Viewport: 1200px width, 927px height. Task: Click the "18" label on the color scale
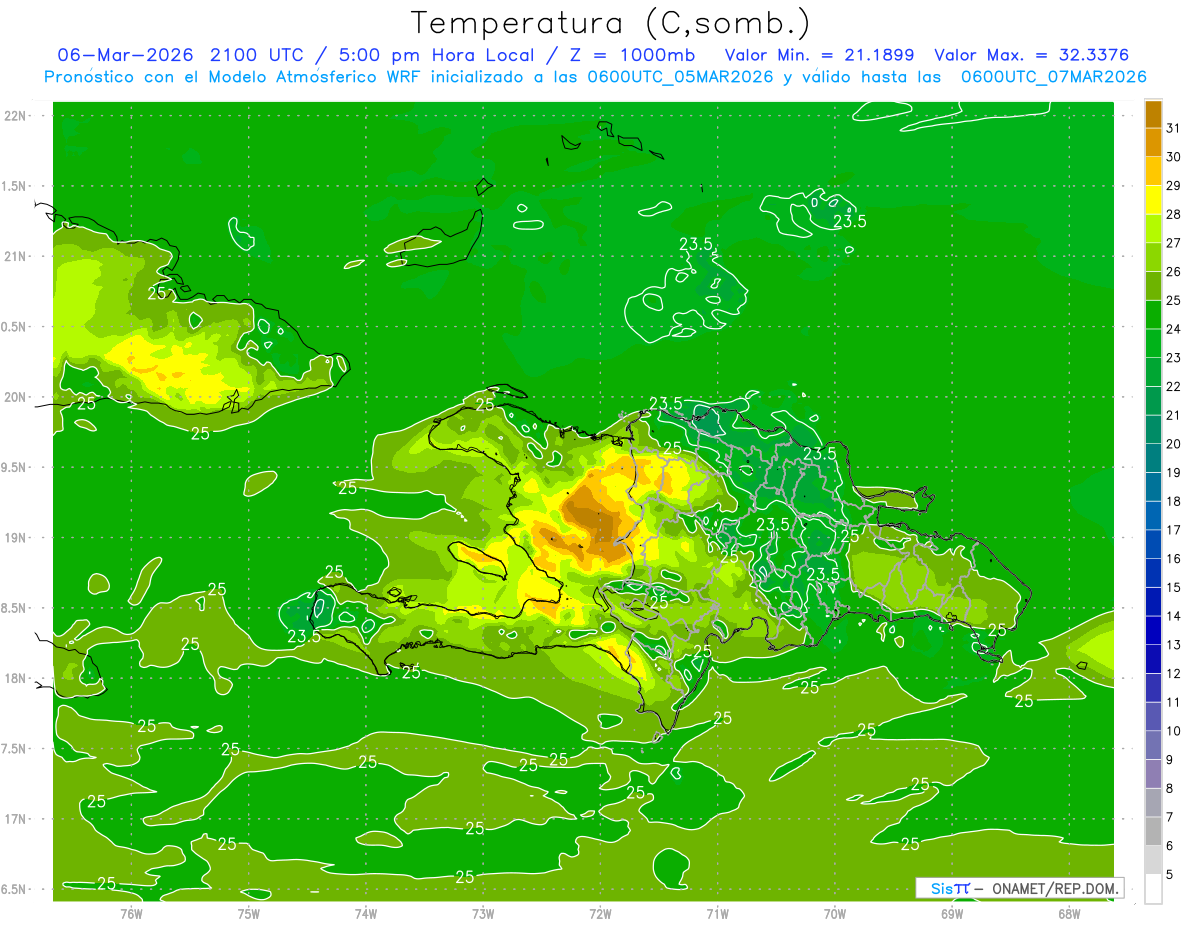point(1173,501)
